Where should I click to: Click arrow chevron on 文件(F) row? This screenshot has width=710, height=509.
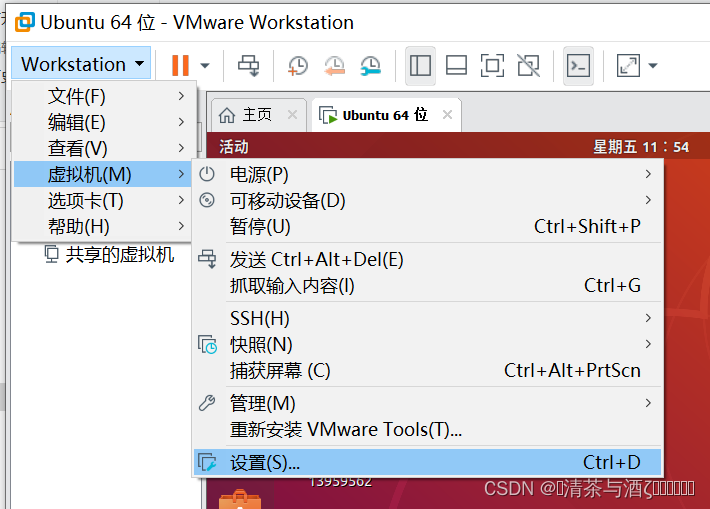tap(181, 96)
